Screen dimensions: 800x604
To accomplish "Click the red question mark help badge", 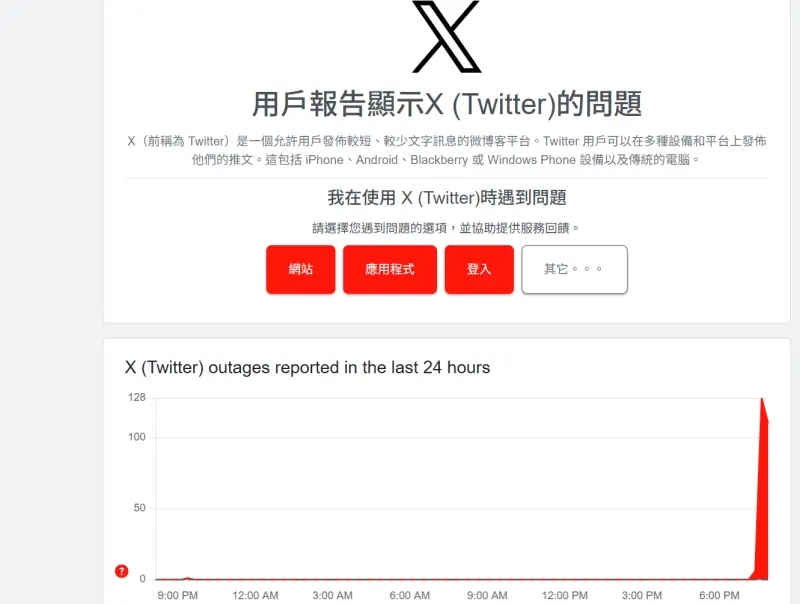I will 121,571.
